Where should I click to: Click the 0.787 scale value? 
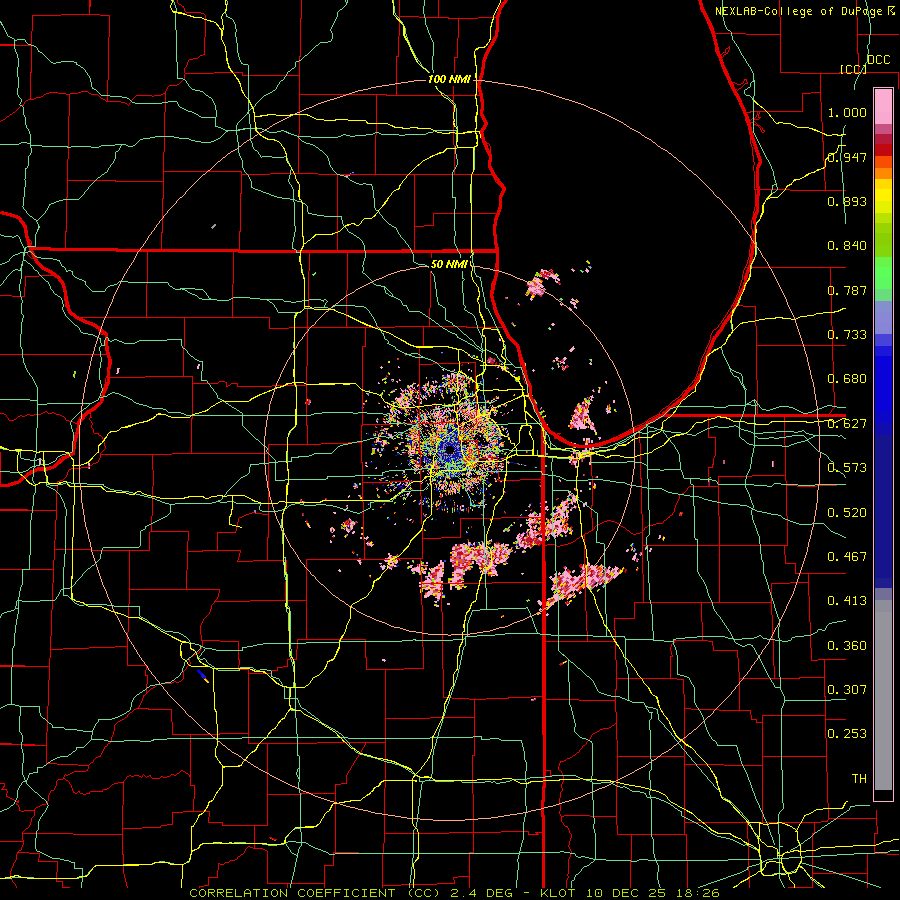847,290
